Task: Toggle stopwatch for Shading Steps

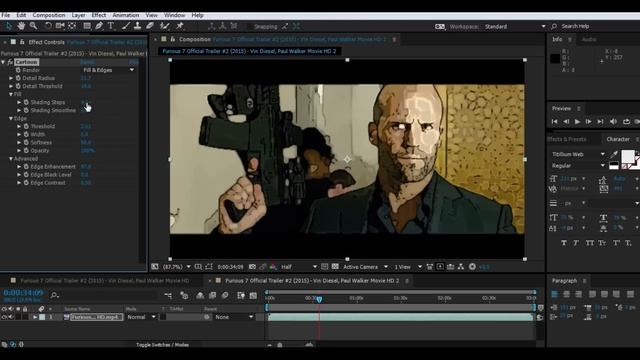Action: point(26,102)
